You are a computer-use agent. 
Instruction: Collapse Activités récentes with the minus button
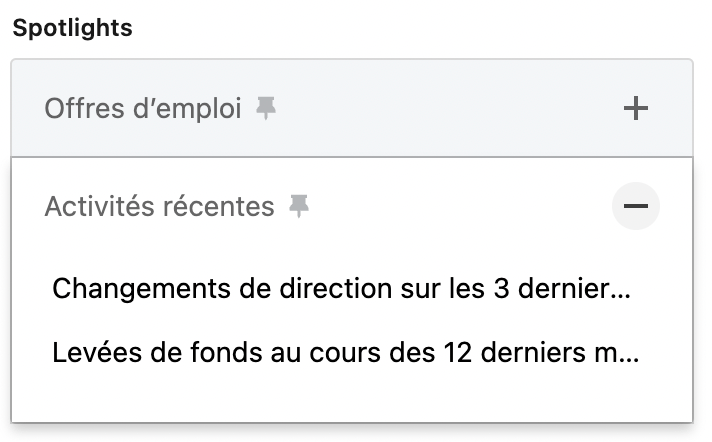pos(635,206)
